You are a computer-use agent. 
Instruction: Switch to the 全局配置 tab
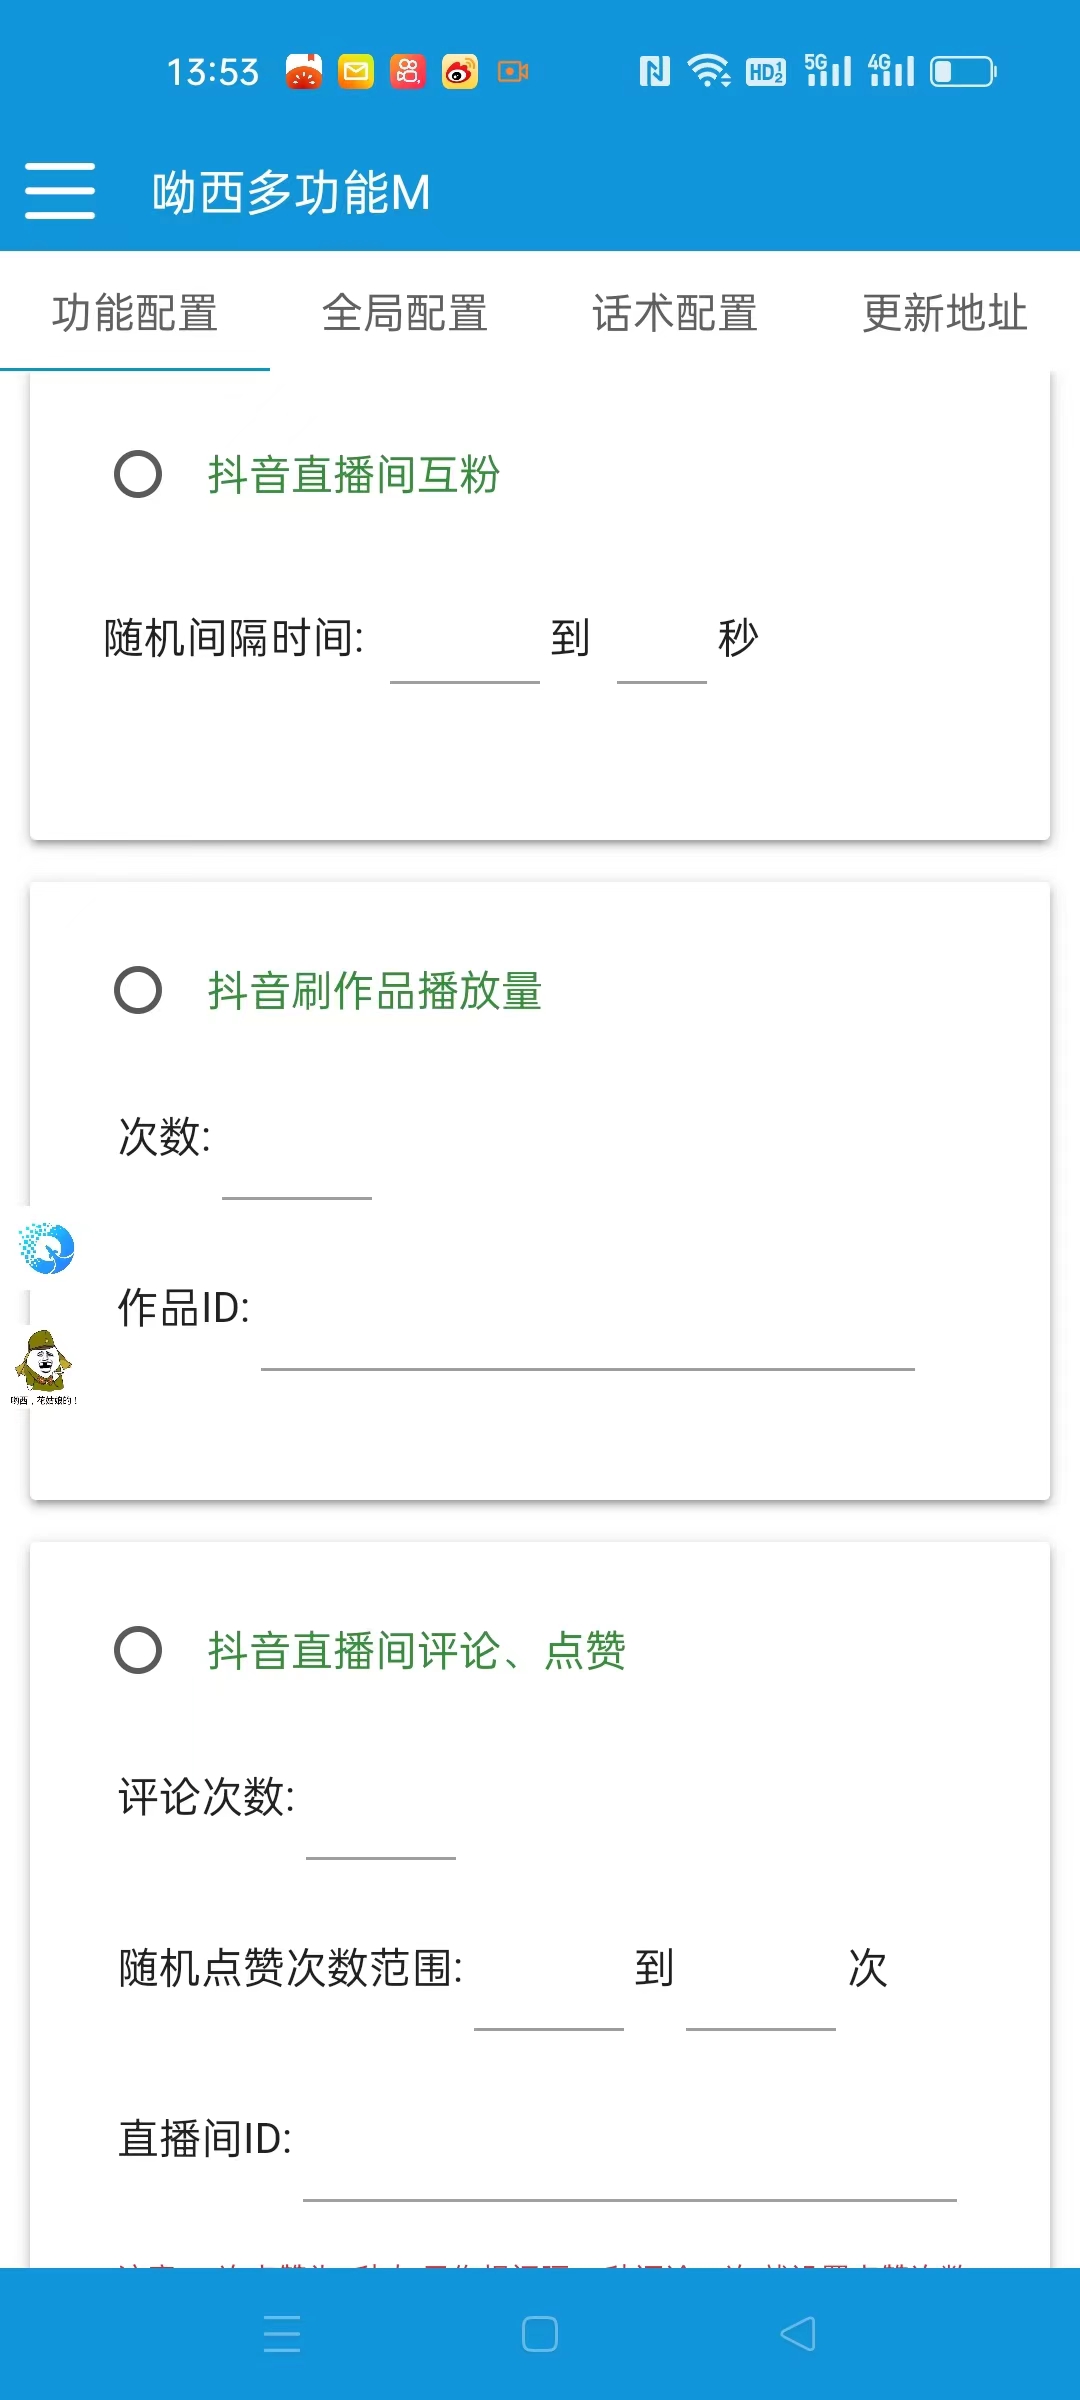(x=404, y=313)
